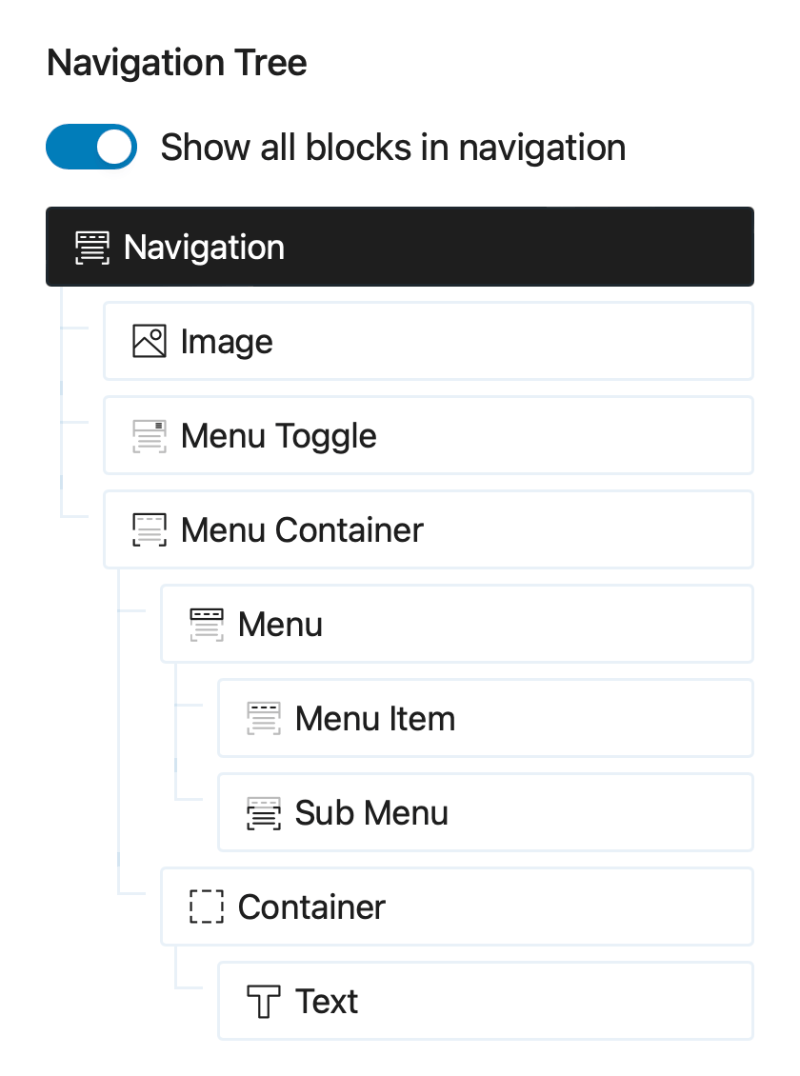Image resolution: width=800 pixels, height=1076 pixels.
Task: Click the Menu Toggle block icon
Action: click(149, 436)
